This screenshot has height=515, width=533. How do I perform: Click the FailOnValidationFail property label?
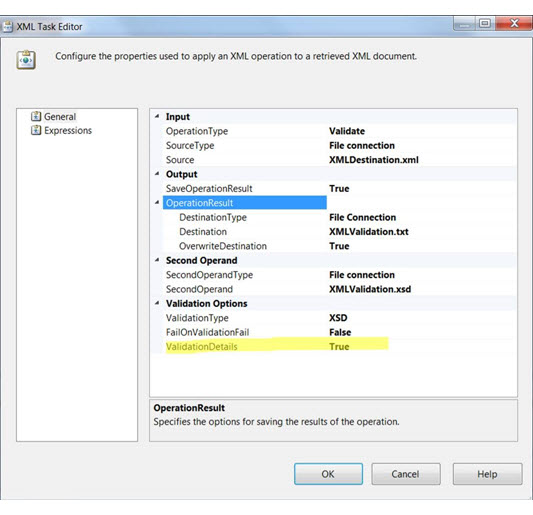207,332
